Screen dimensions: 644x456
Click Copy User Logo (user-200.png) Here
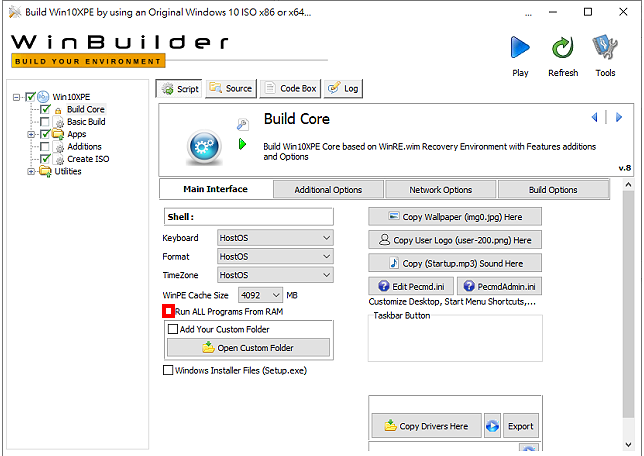tap(455, 240)
